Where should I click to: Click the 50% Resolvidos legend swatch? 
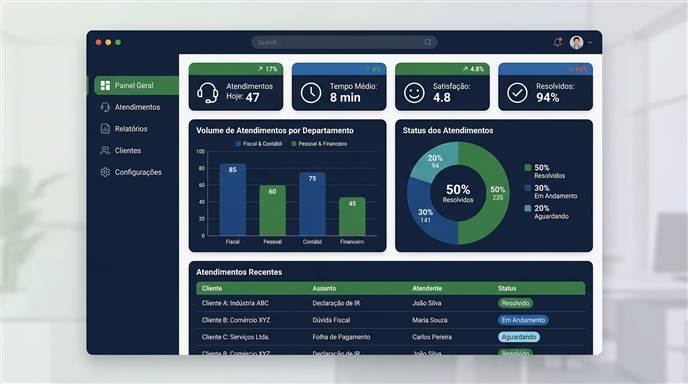point(528,168)
